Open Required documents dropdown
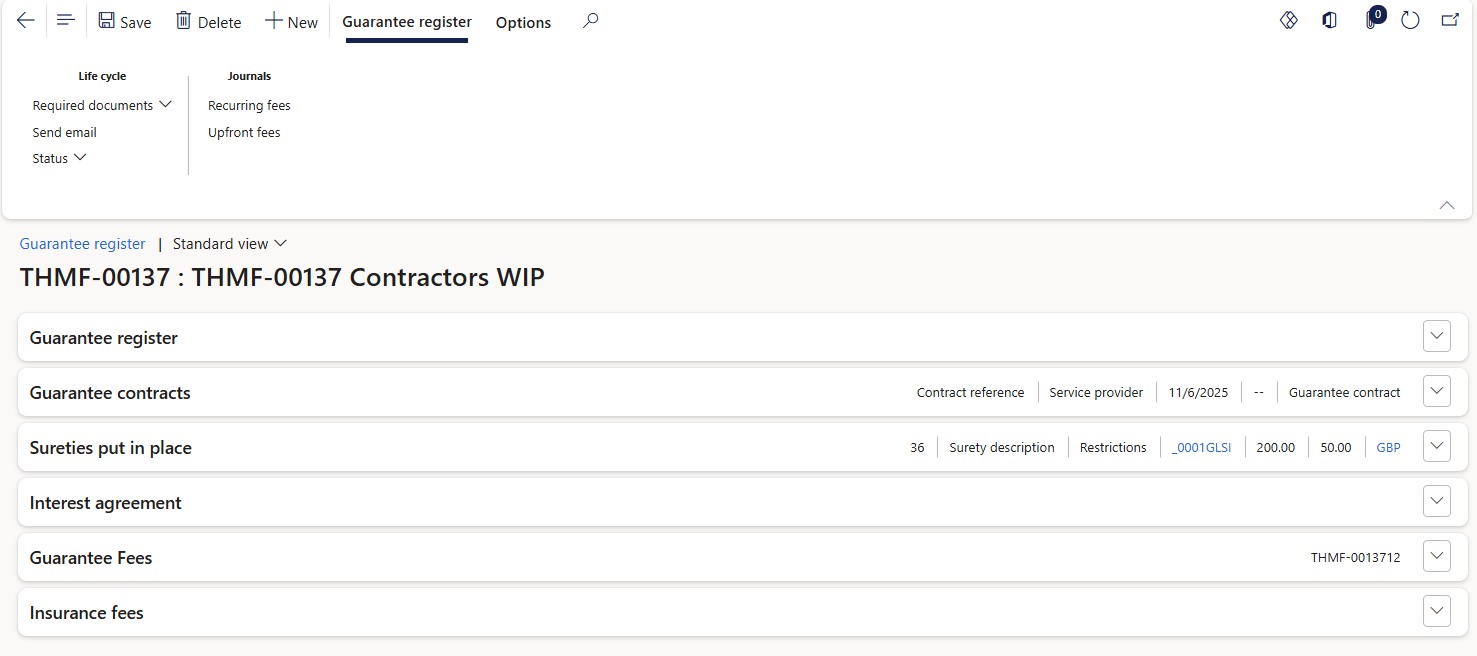1477x656 pixels. click(x=102, y=105)
